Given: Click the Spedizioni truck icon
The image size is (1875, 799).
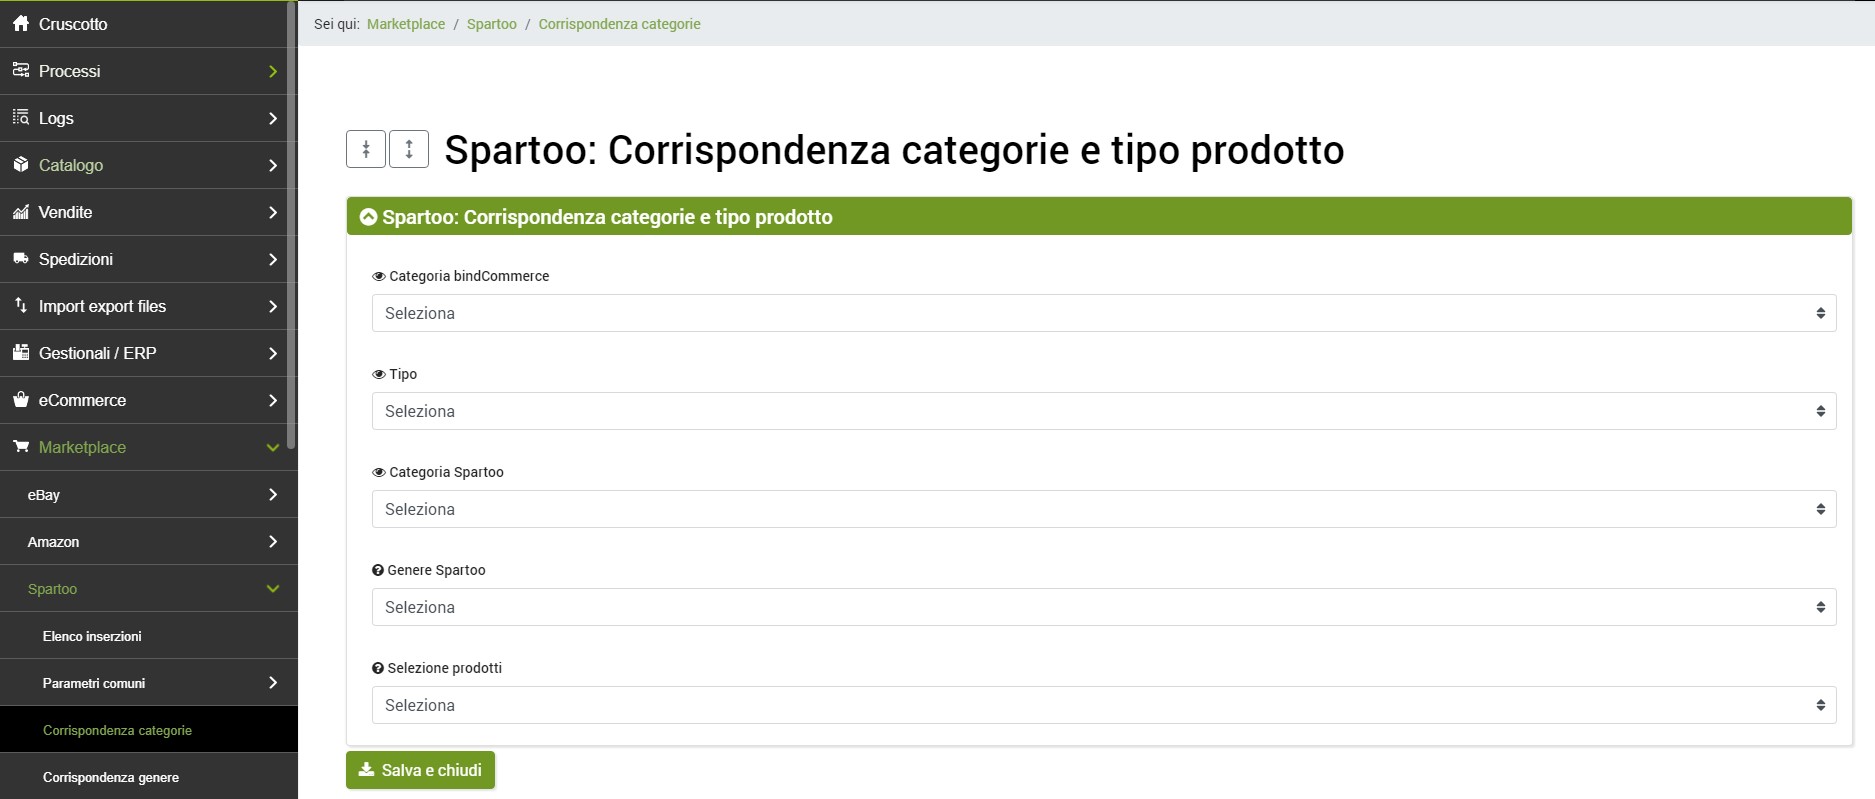Looking at the screenshot, I should (21, 259).
